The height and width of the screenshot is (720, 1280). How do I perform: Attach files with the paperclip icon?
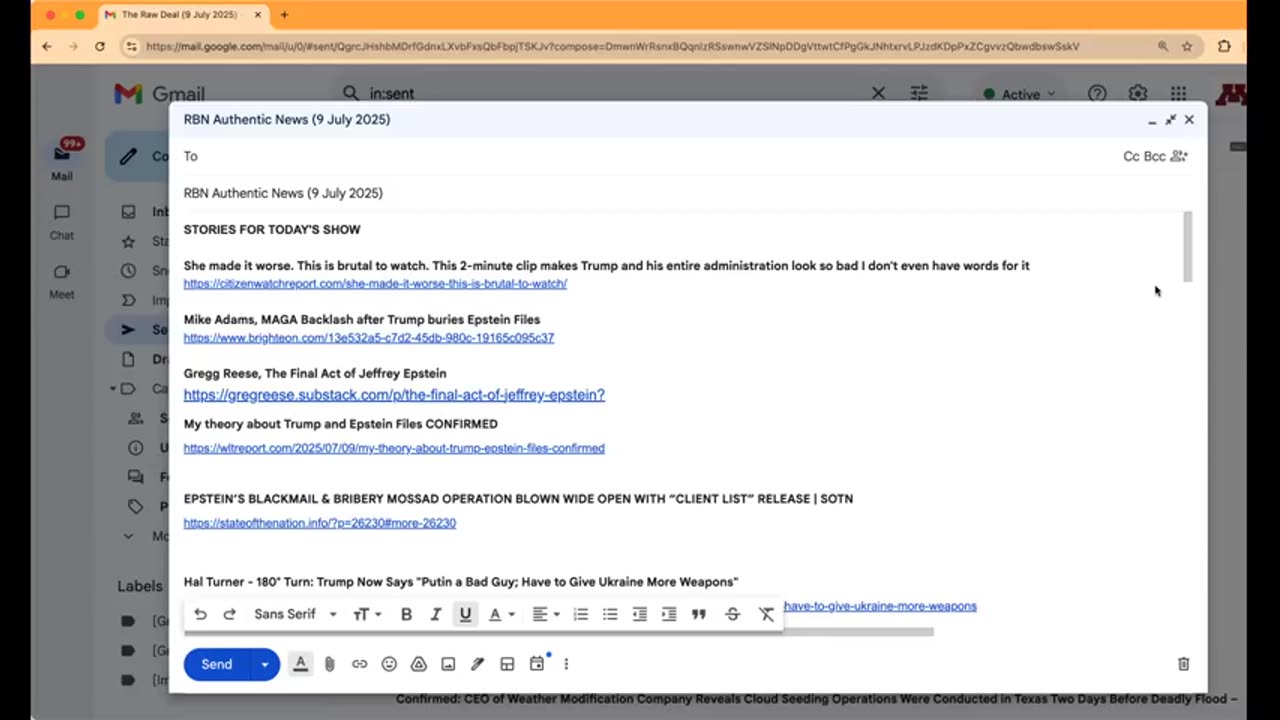329,664
